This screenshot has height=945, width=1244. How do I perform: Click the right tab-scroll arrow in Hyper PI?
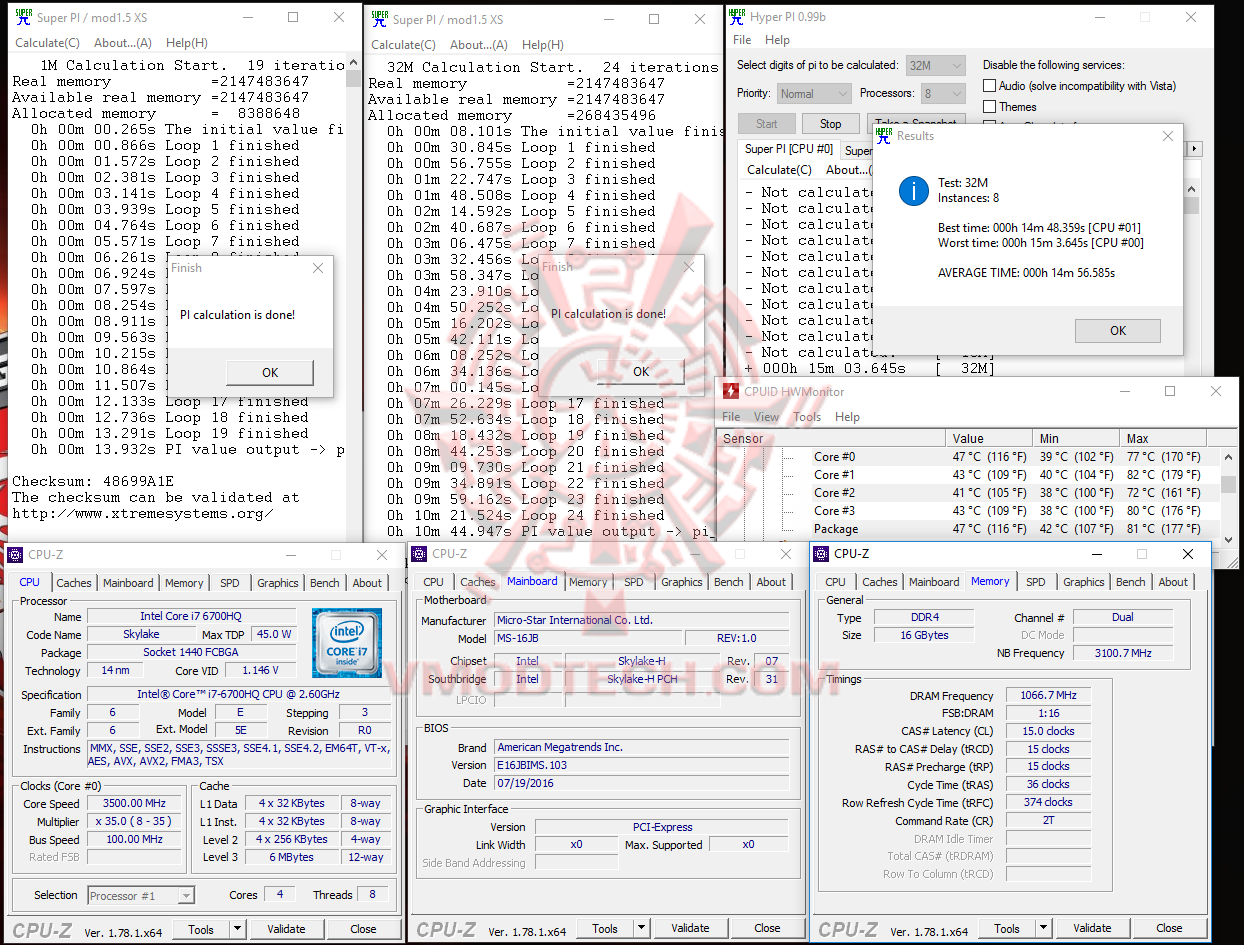click(1194, 149)
